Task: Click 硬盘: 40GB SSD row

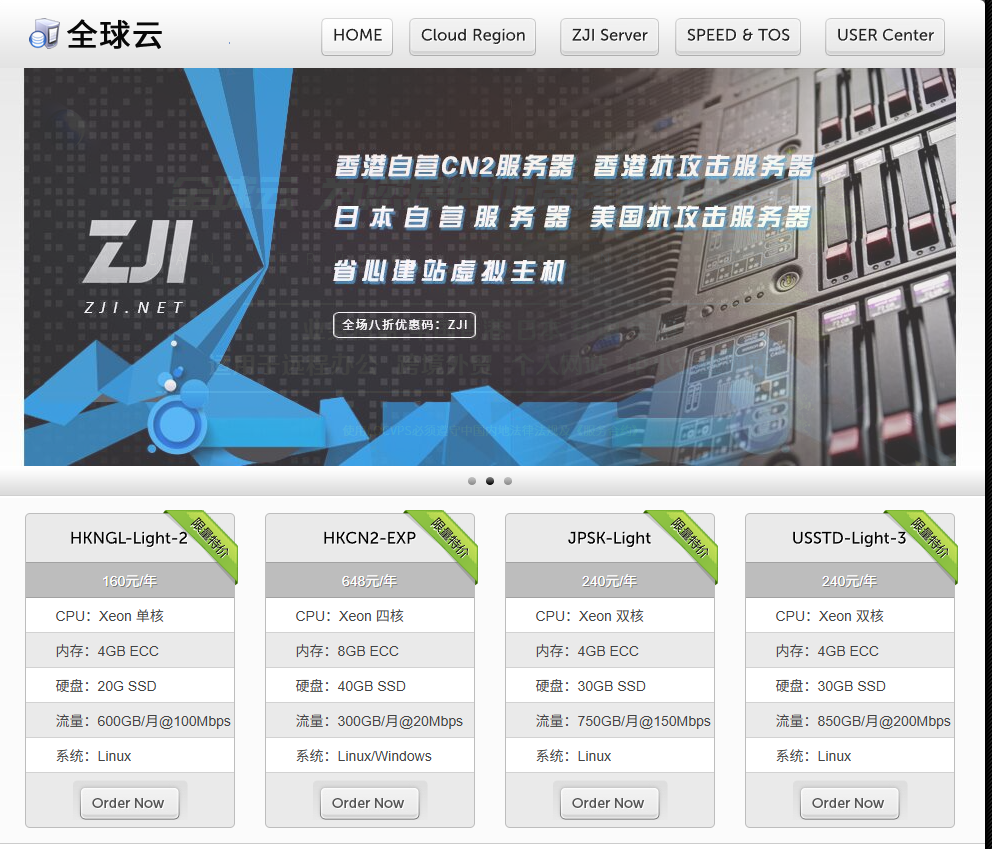Action: click(x=369, y=686)
